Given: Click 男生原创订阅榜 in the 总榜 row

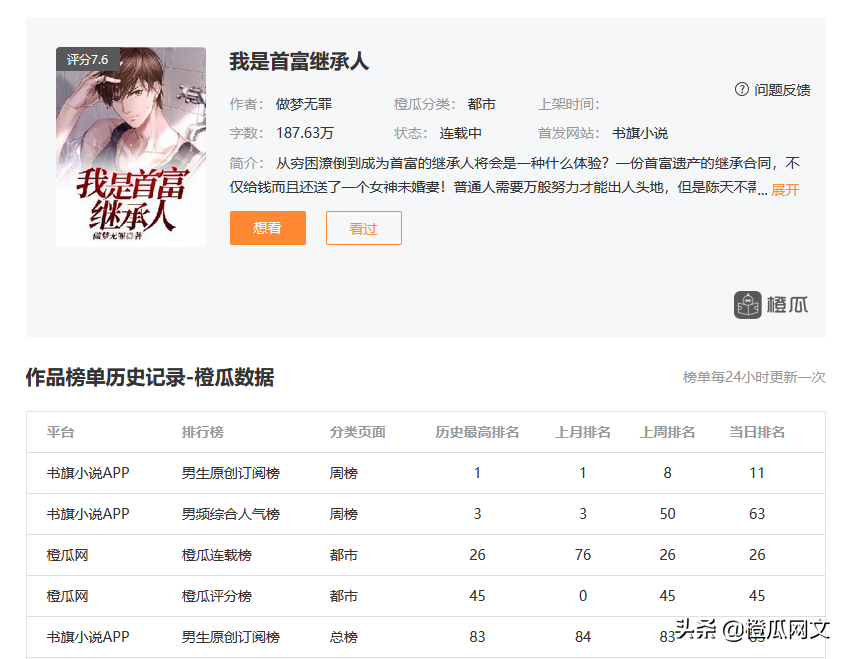Looking at the screenshot, I should pyautogui.click(x=231, y=637).
